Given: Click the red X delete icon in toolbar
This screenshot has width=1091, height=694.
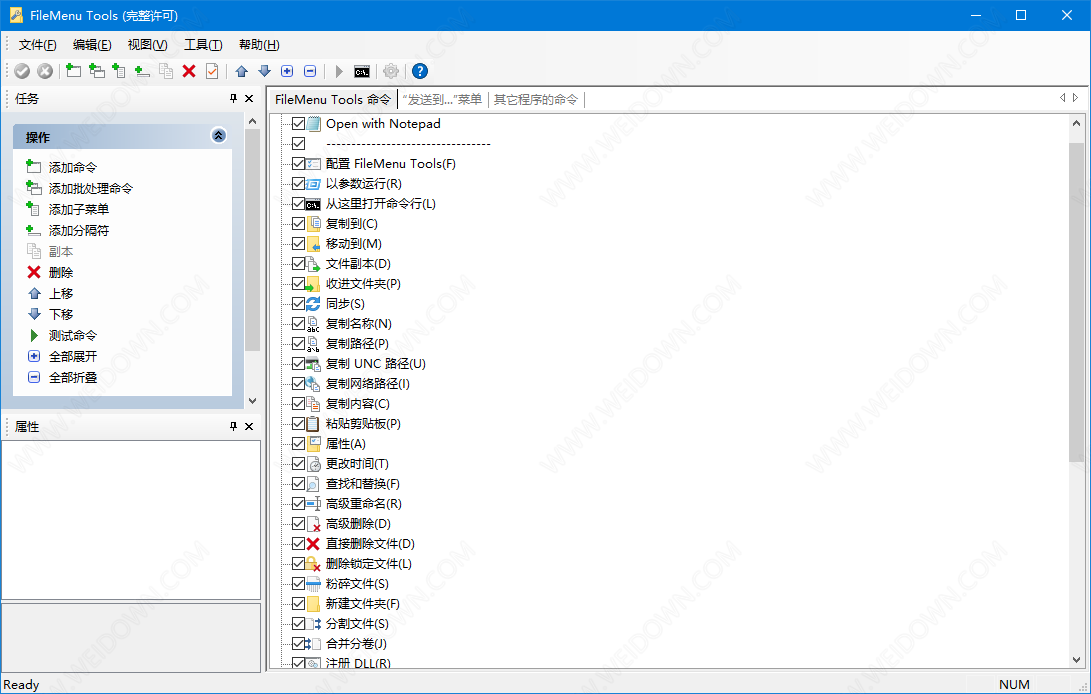Looking at the screenshot, I should pyautogui.click(x=189, y=71).
